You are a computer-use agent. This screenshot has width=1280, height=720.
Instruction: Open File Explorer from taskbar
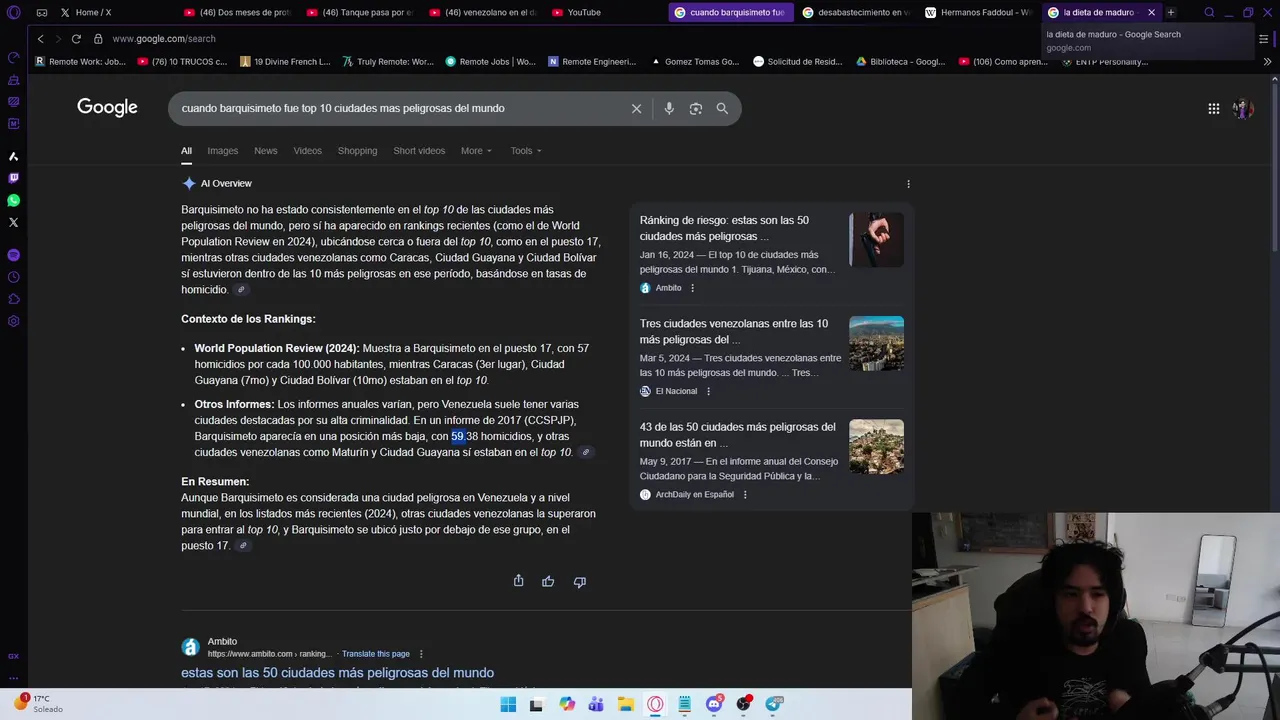click(x=625, y=704)
